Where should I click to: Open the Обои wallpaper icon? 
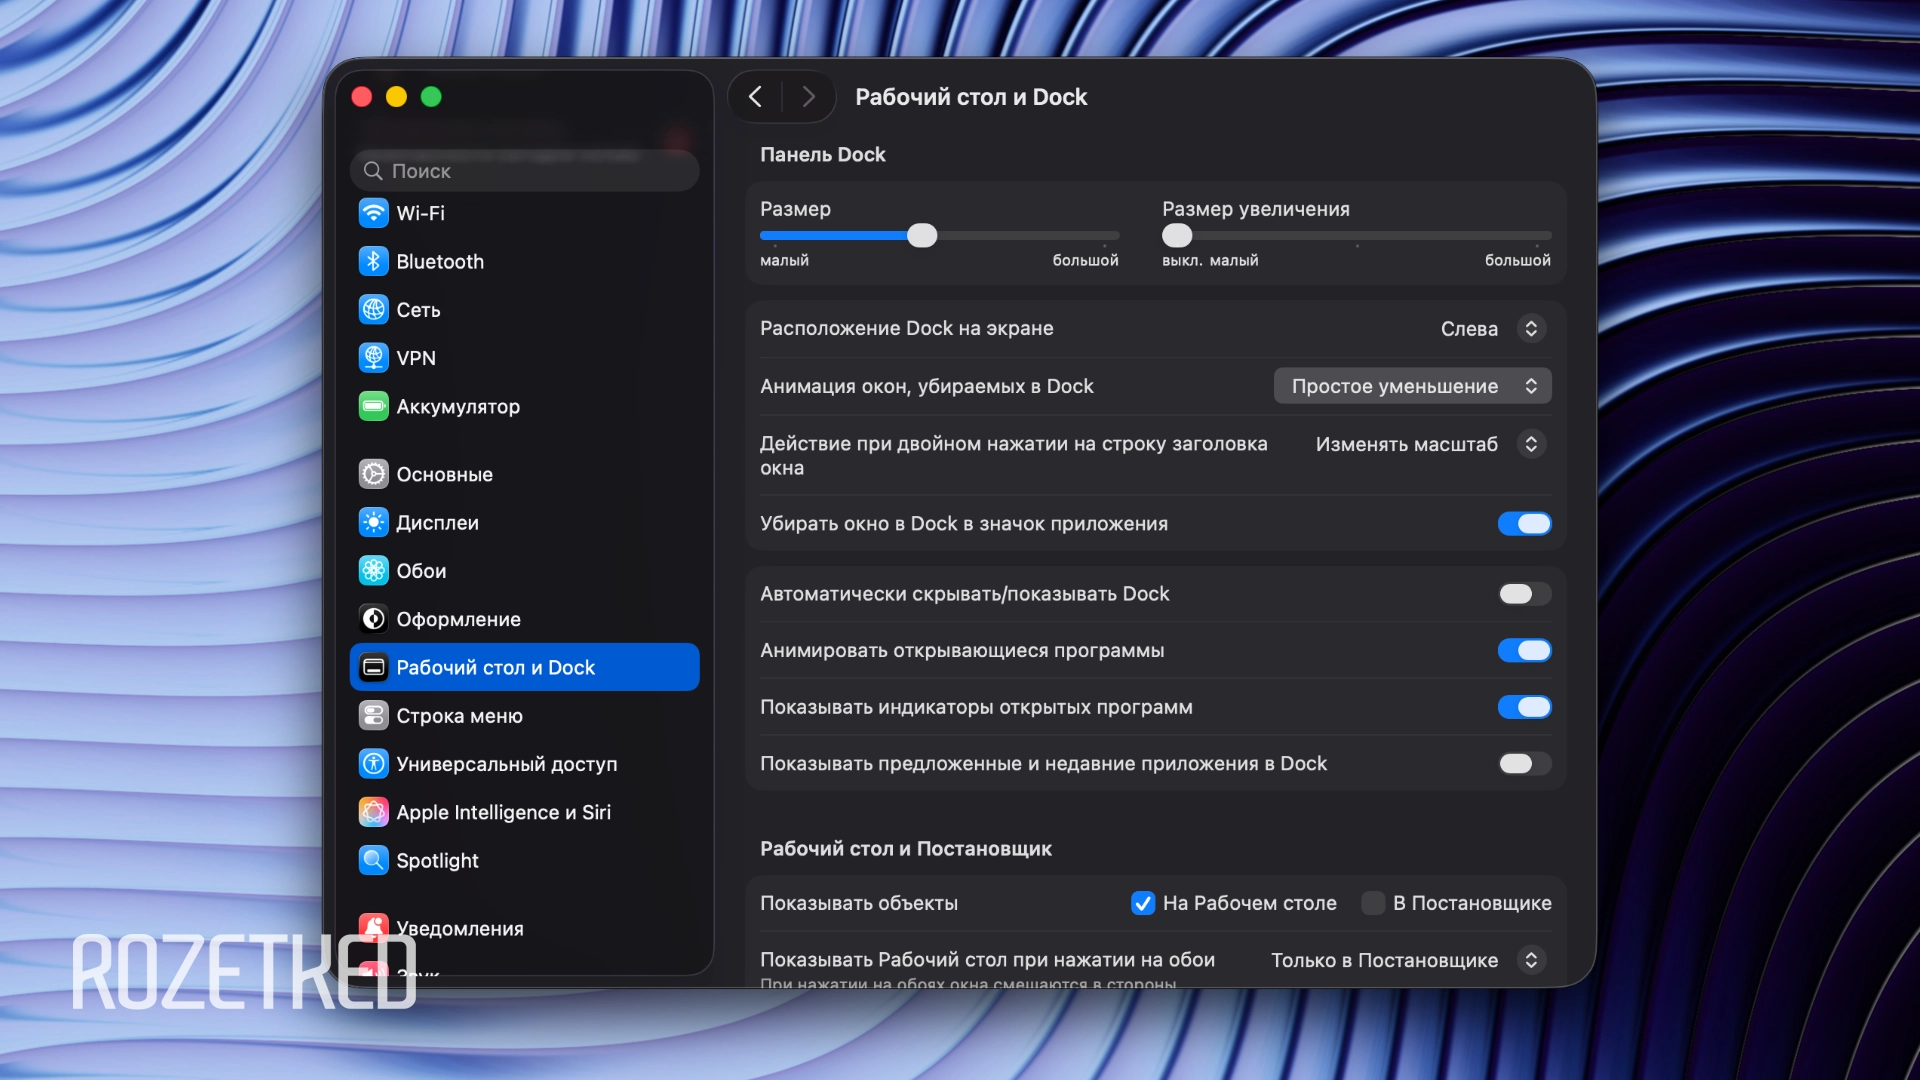pyautogui.click(x=373, y=571)
